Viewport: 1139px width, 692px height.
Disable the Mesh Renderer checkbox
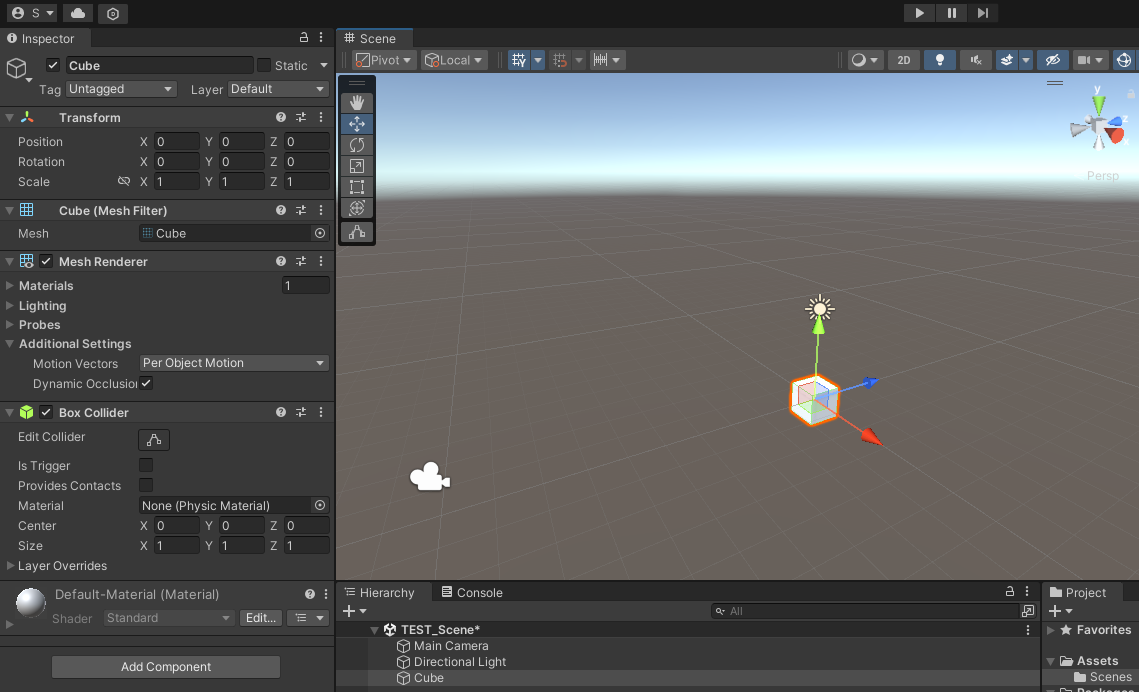click(x=46, y=261)
